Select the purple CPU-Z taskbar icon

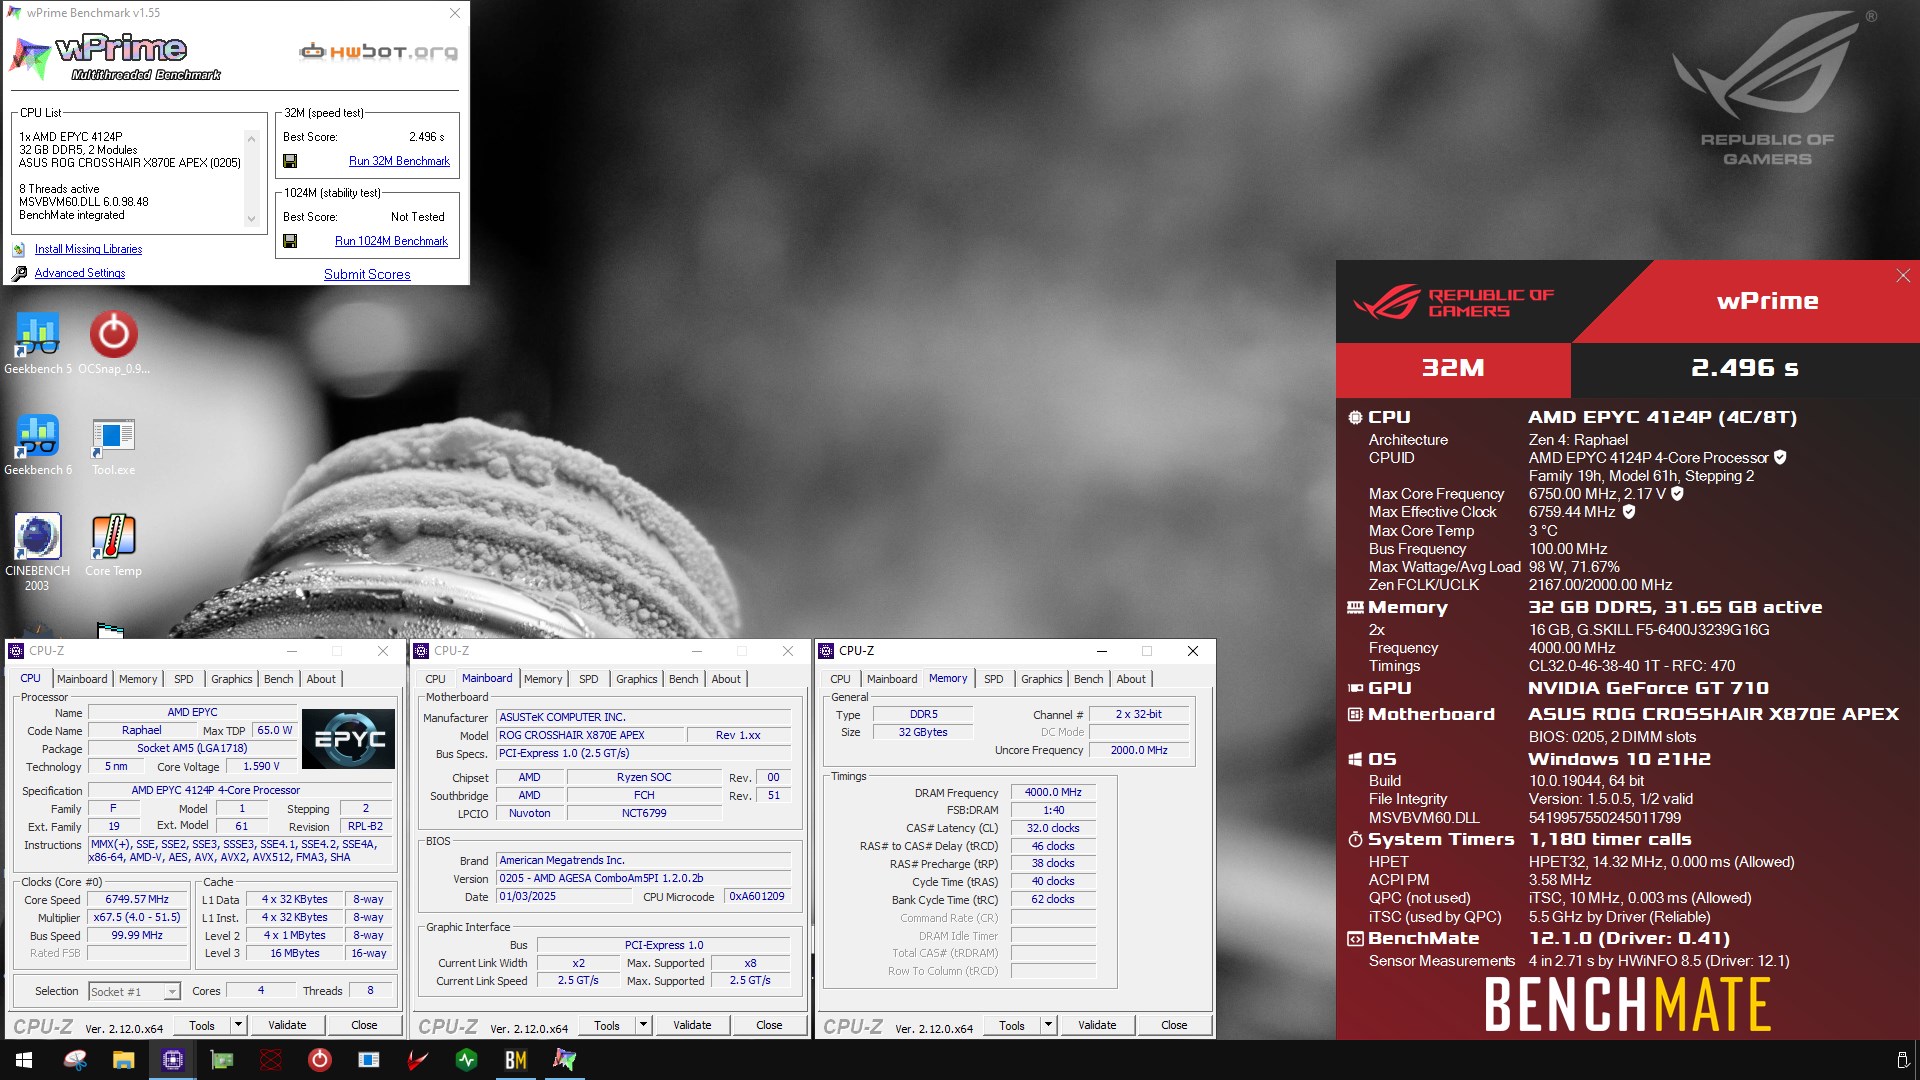[172, 1060]
